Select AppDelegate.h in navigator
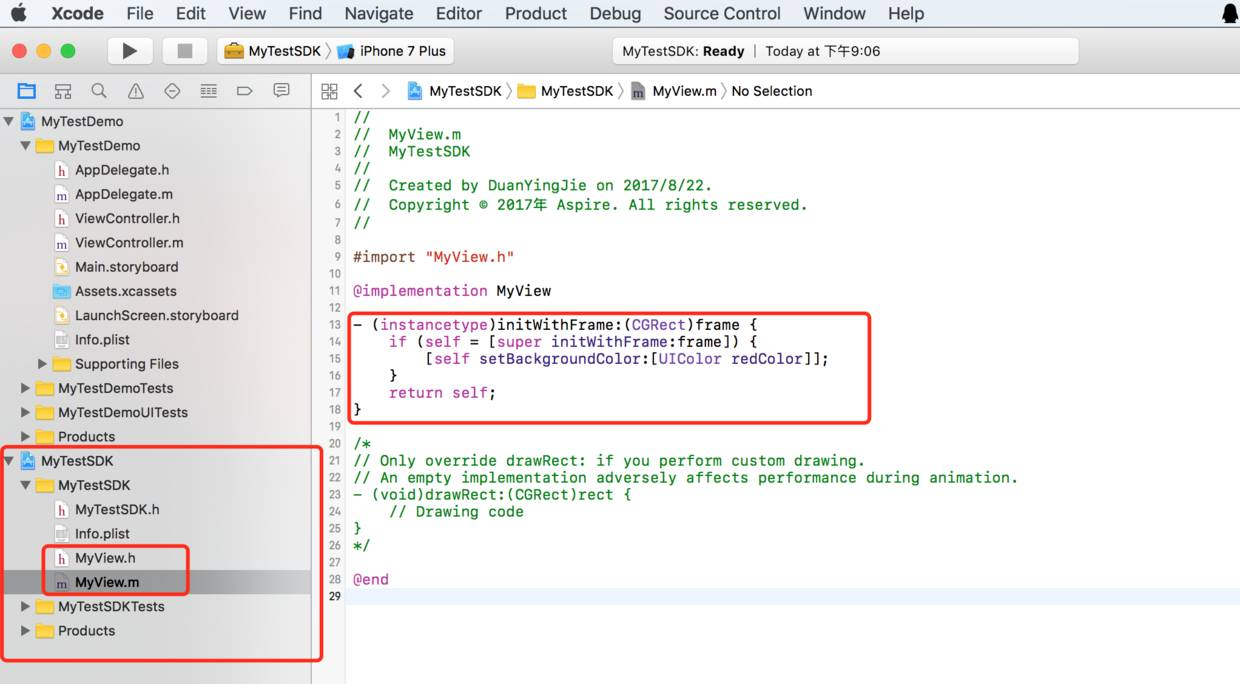 (x=122, y=170)
